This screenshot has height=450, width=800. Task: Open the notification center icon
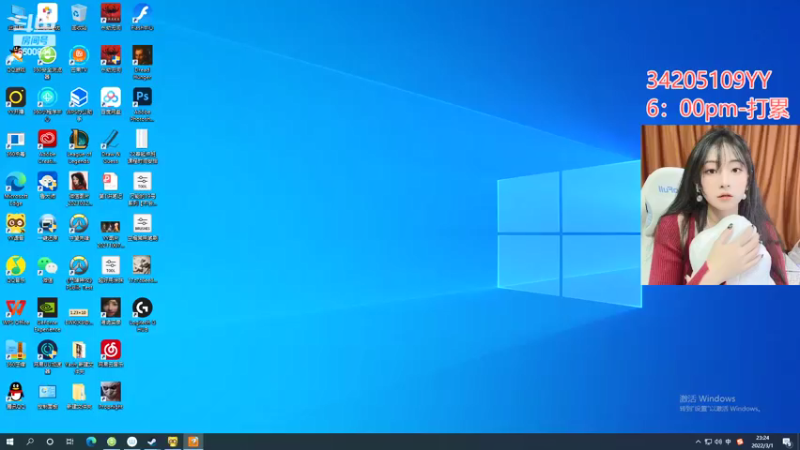787,442
